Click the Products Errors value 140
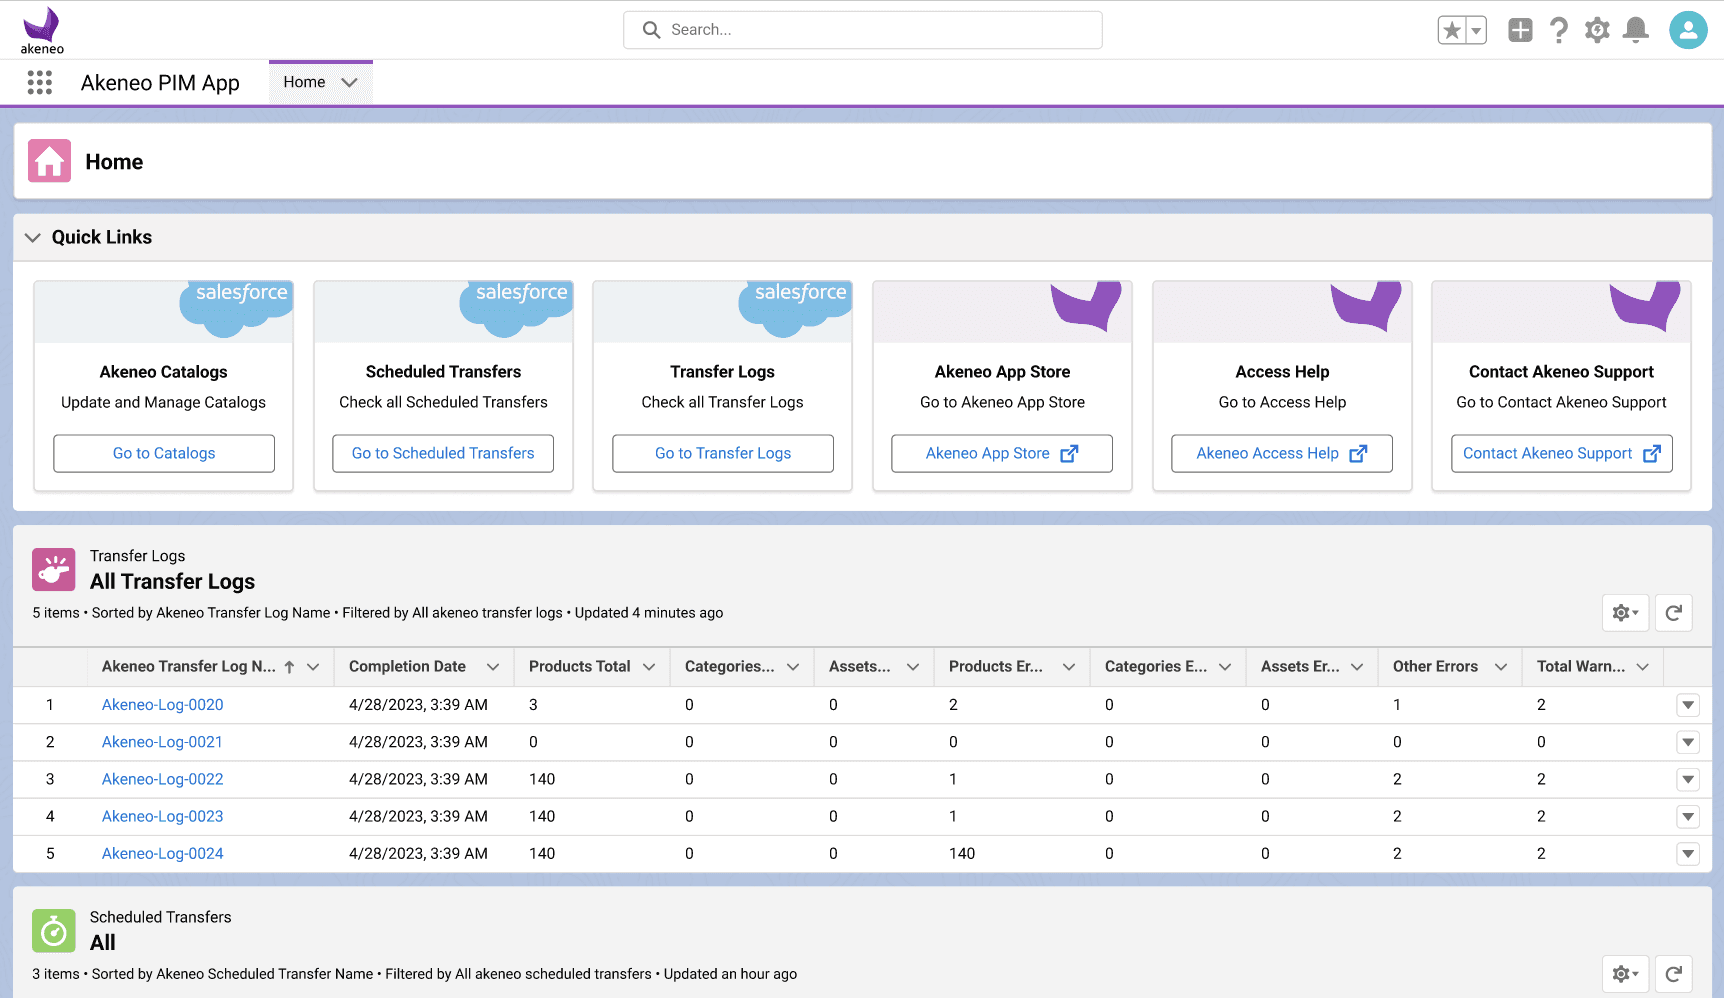Screen dimensions: 1724x998 pos(962,853)
